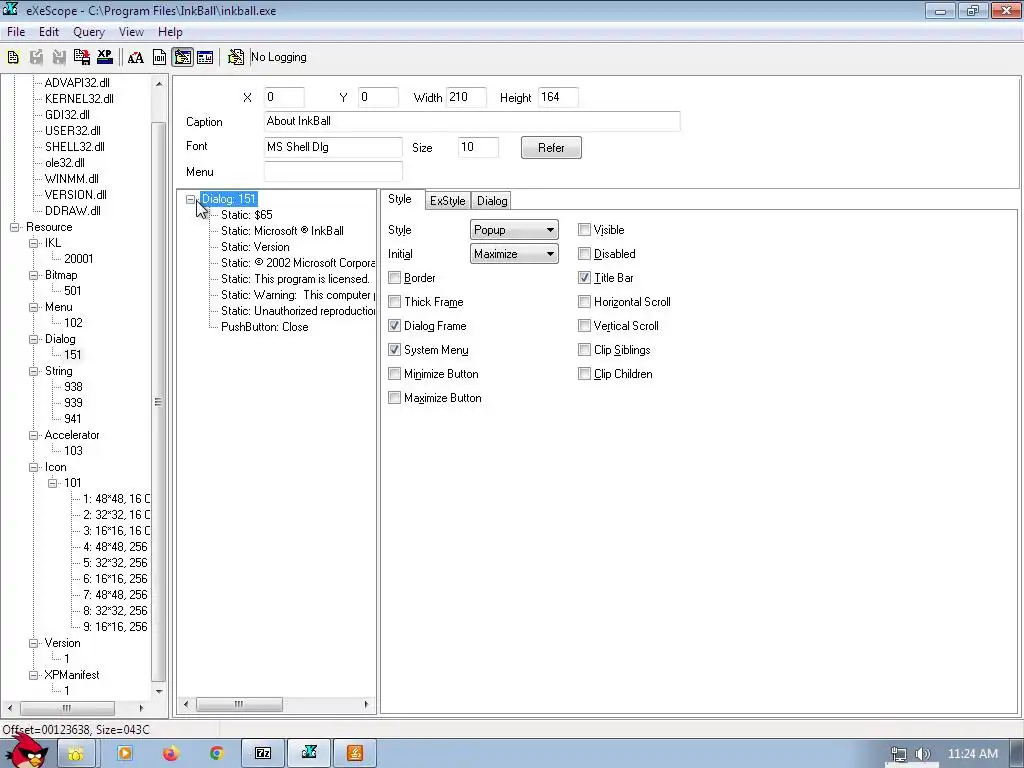The width and height of the screenshot is (1024, 768).
Task: Check the Maximize Button option
Action: [x=394, y=398]
